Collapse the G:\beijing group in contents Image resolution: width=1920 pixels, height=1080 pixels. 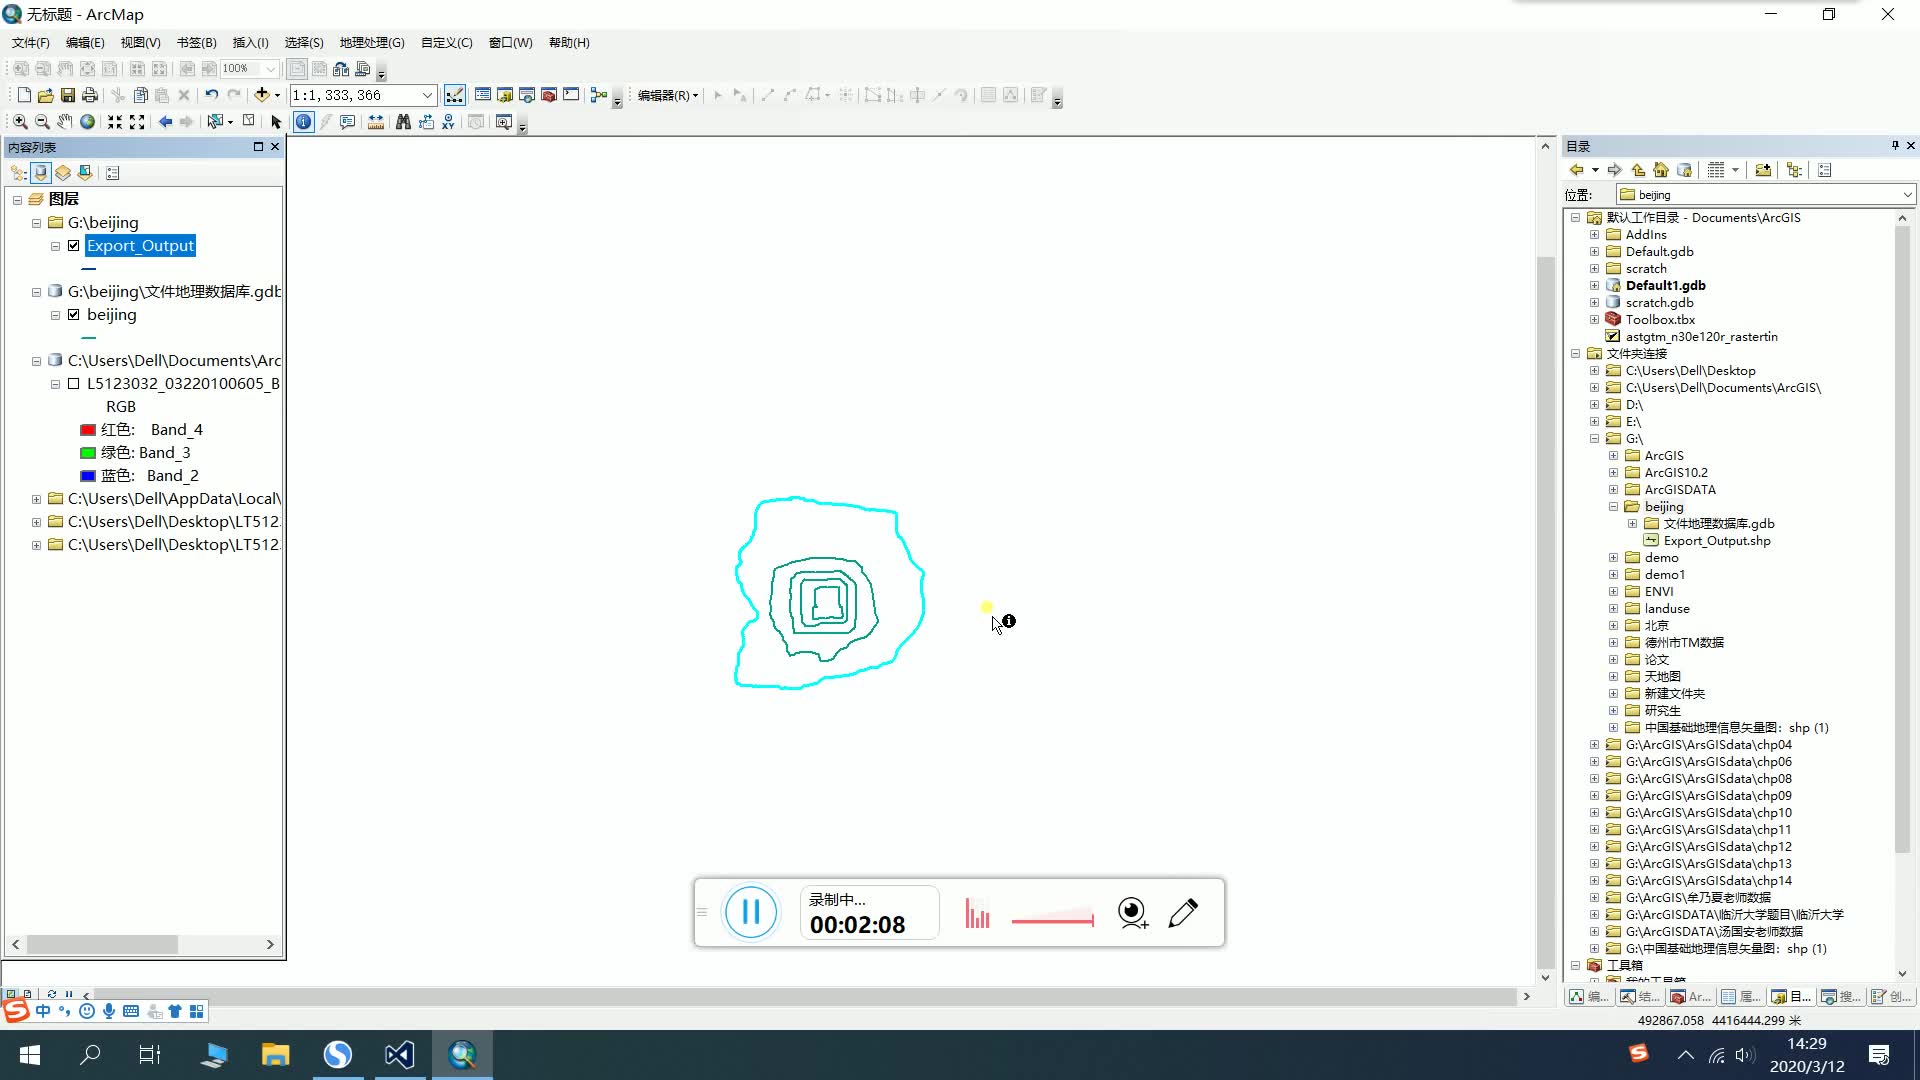(x=35, y=222)
